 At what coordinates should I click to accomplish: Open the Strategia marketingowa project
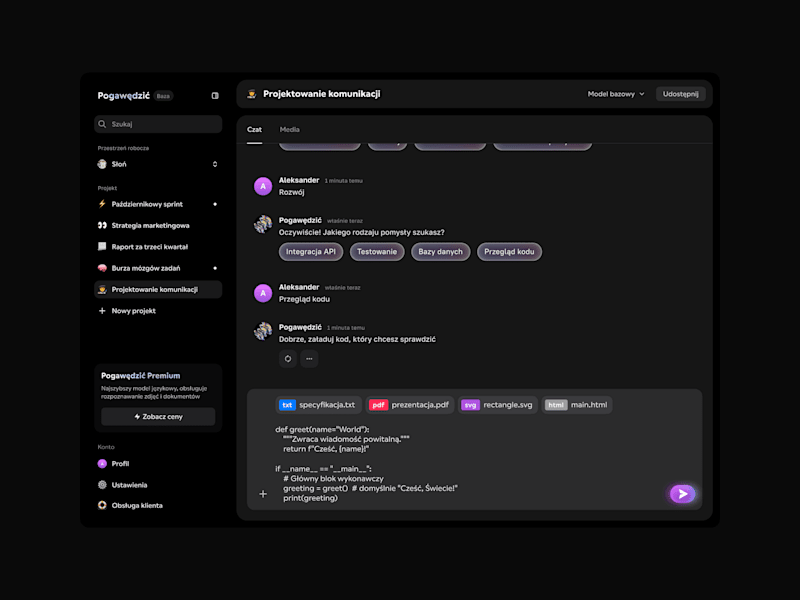tap(158, 226)
